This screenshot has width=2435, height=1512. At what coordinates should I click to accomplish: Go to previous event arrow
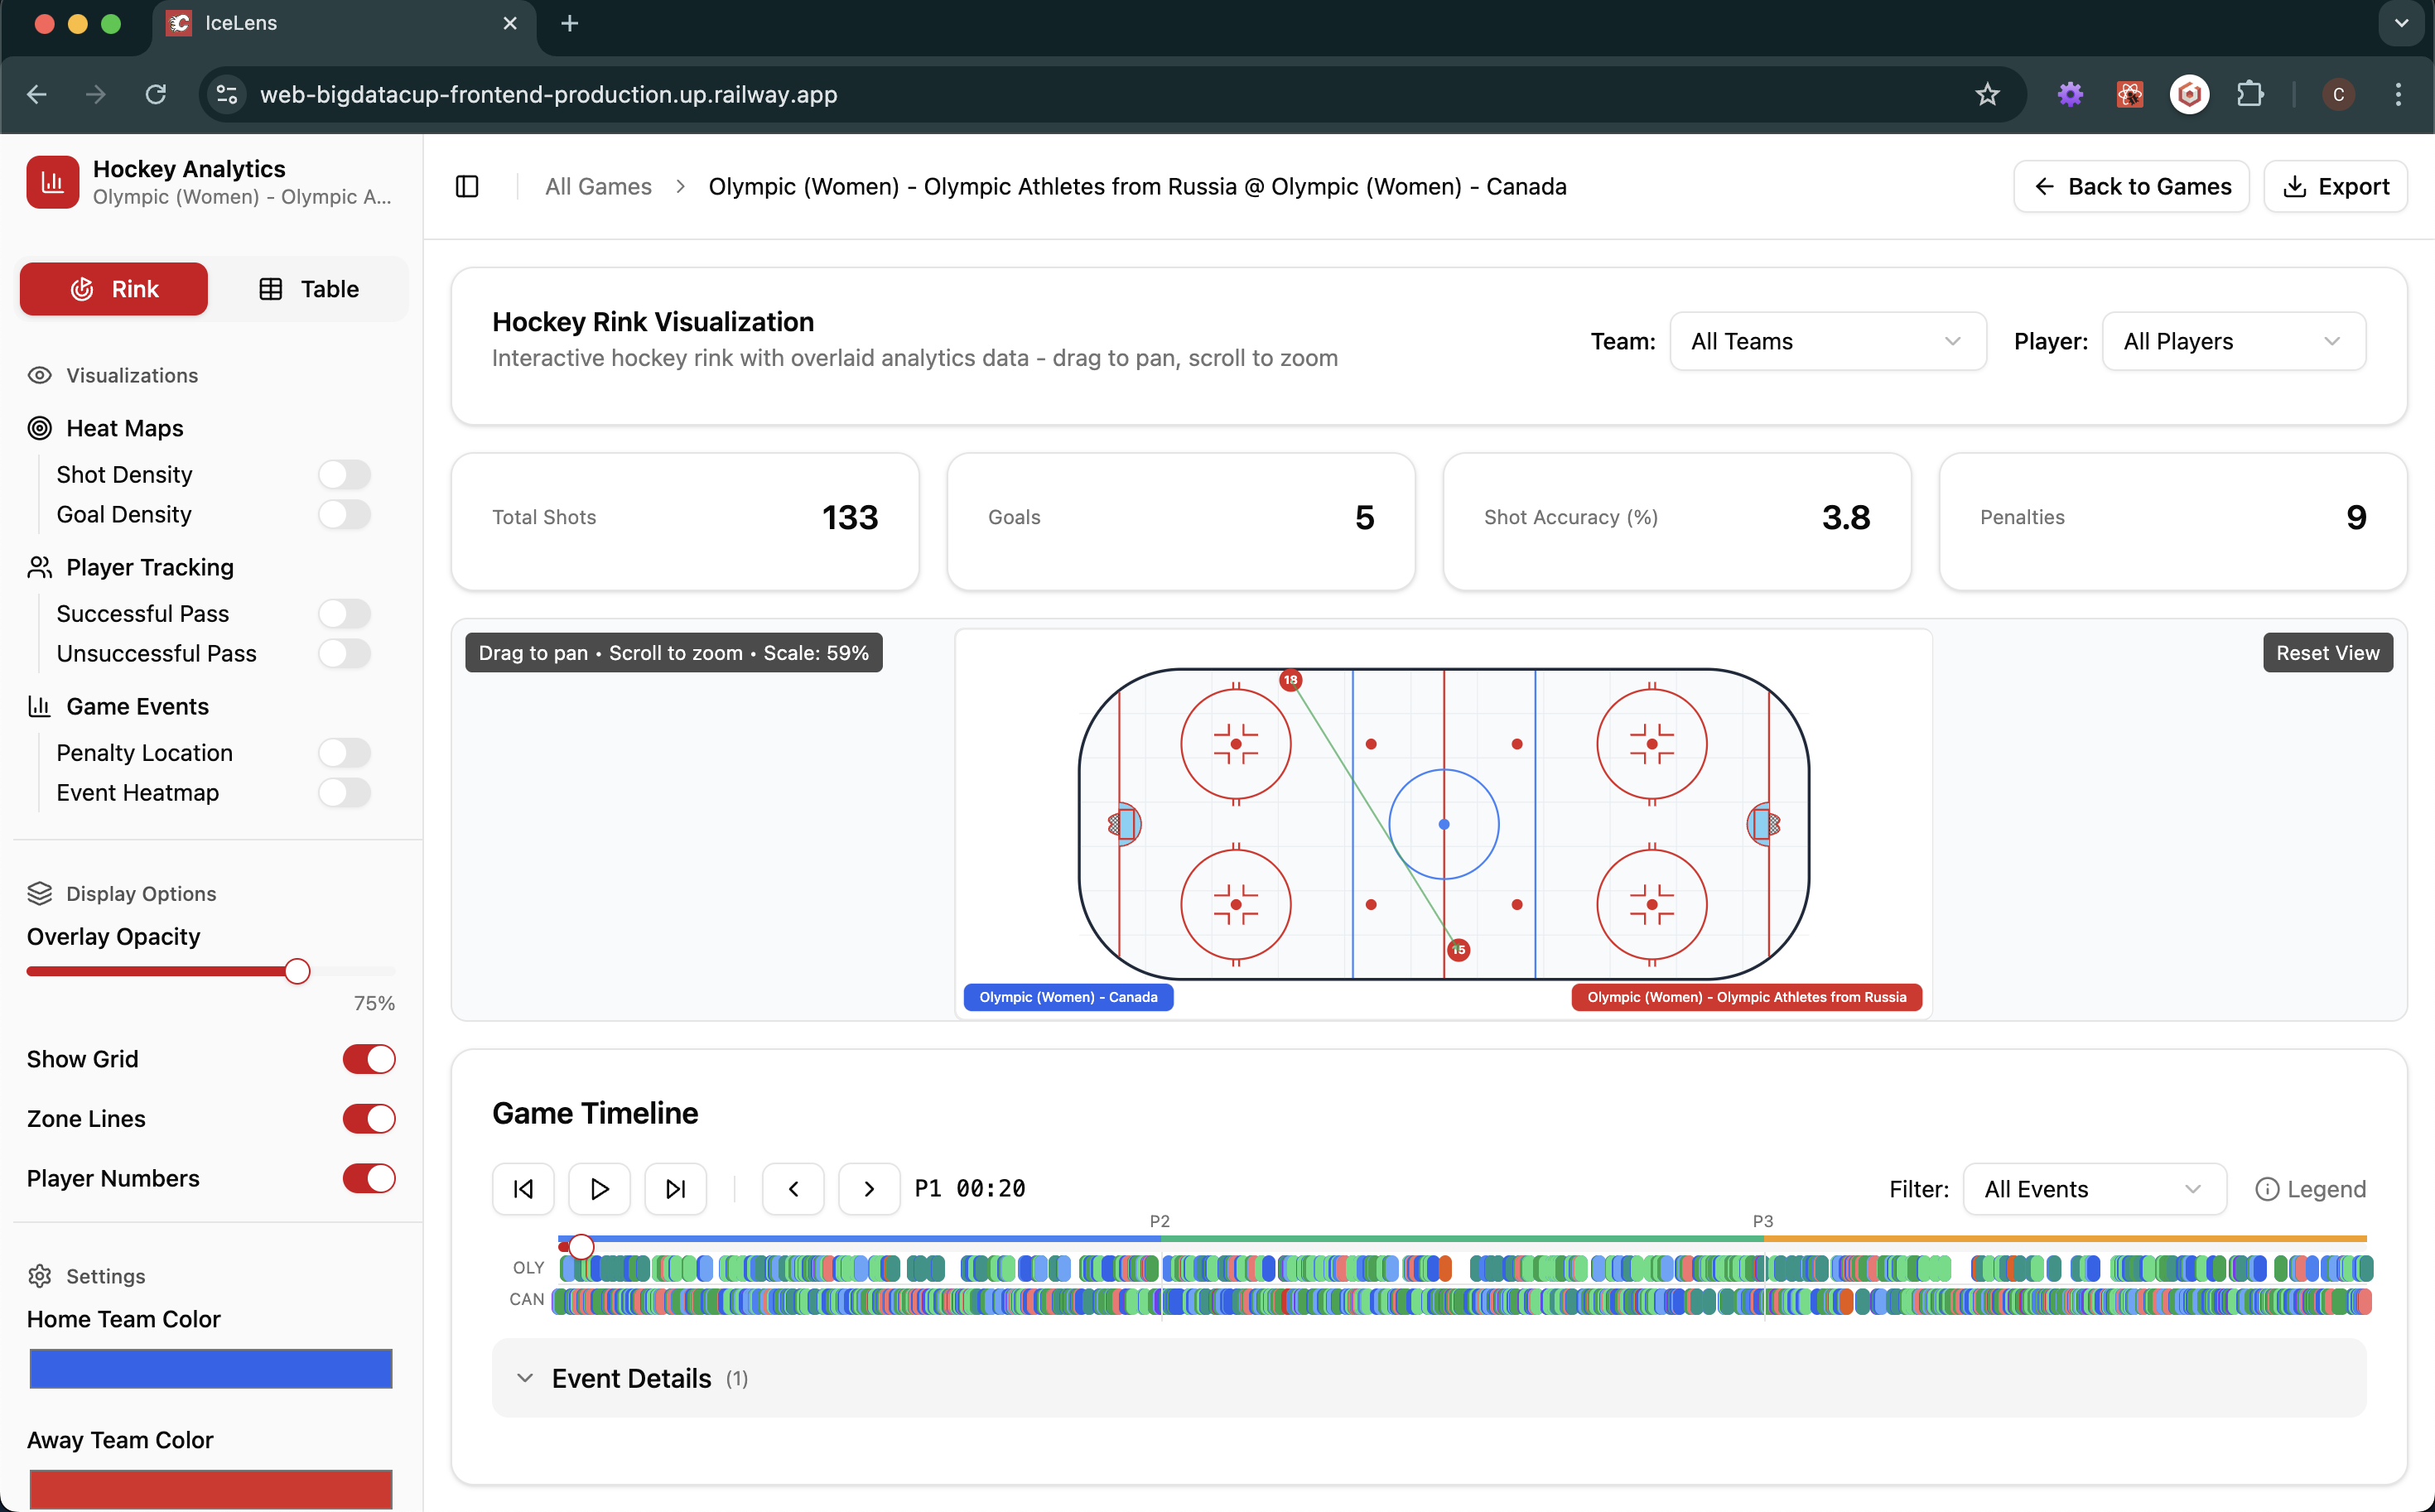click(793, 1189)
